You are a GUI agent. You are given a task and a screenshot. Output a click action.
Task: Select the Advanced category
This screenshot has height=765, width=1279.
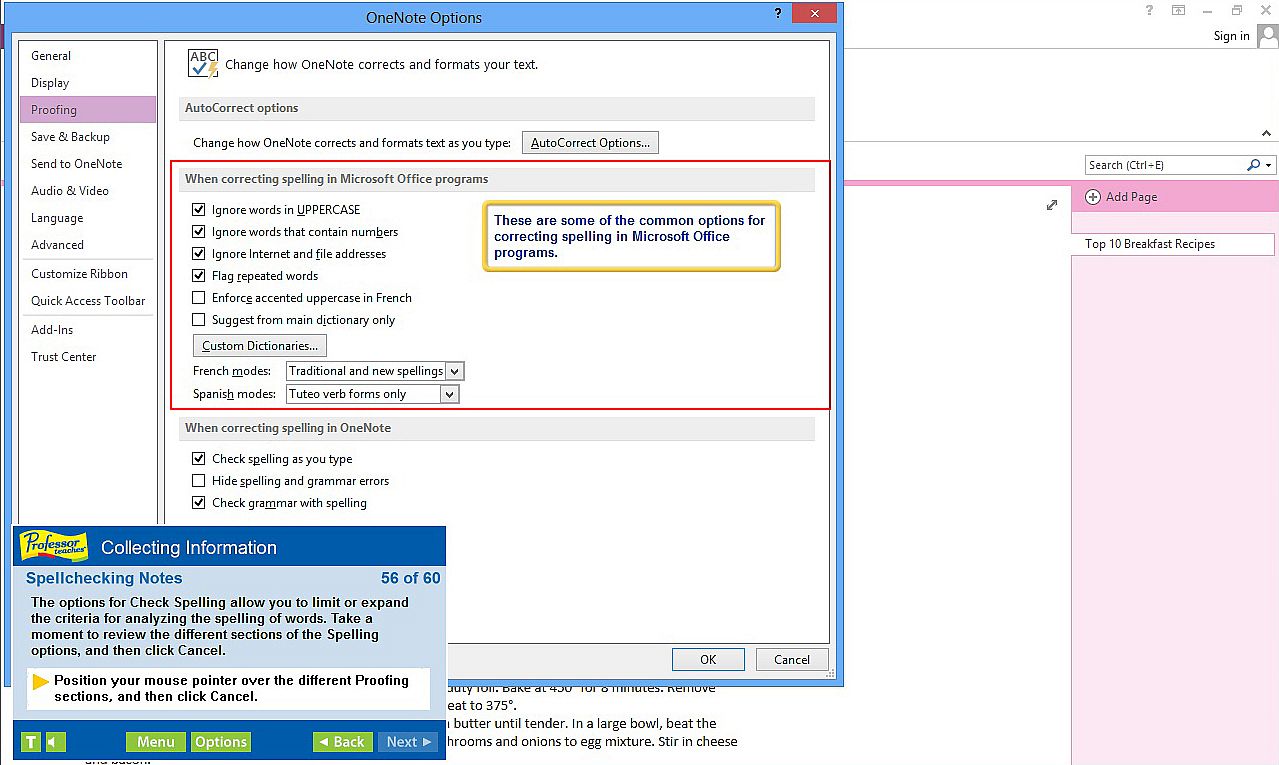click(87, 245)
